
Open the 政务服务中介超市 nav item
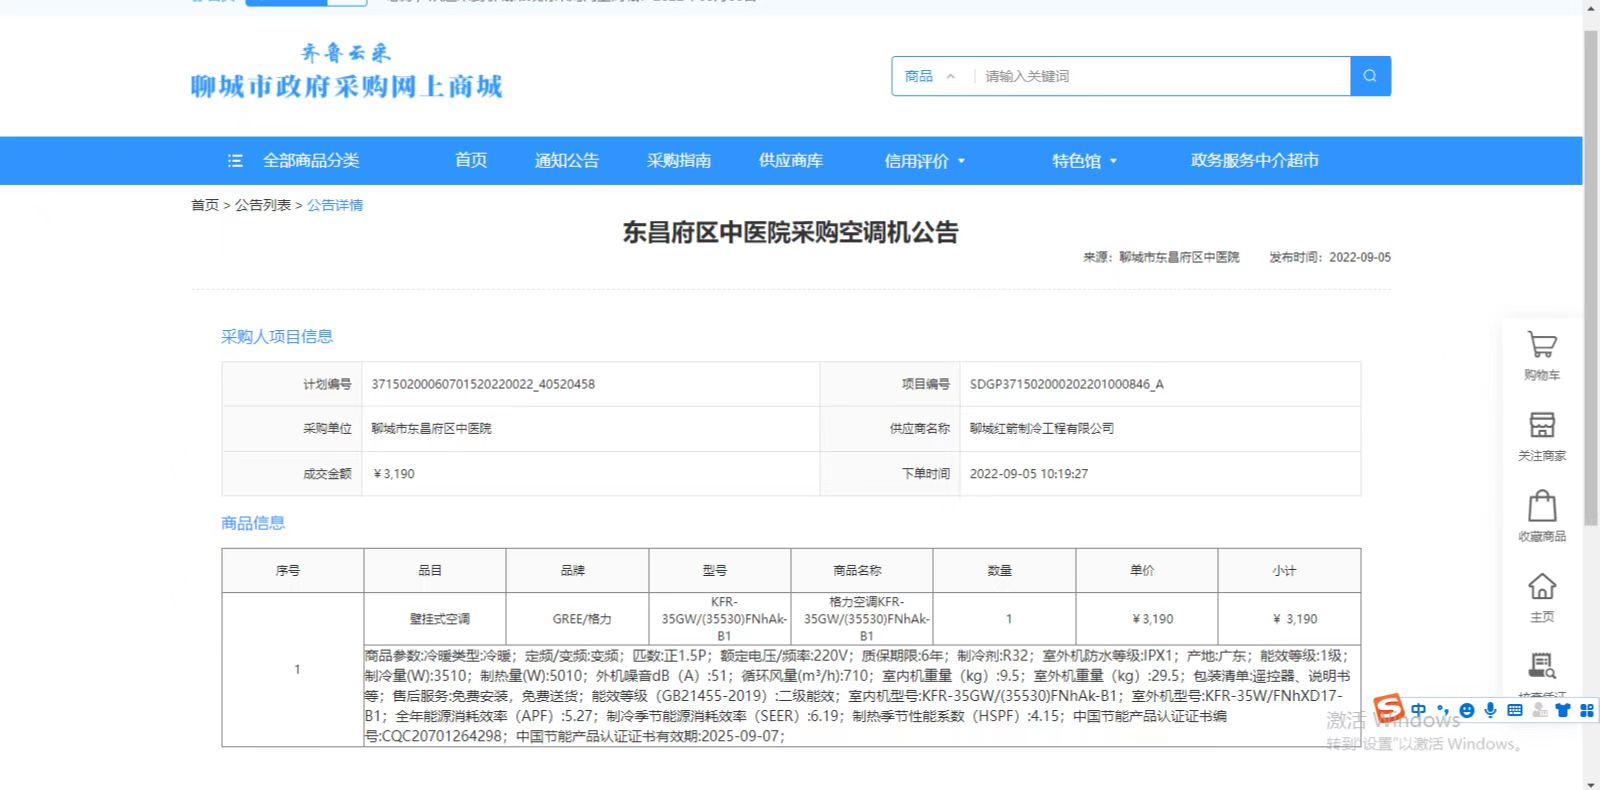[x=1254, y=160]
